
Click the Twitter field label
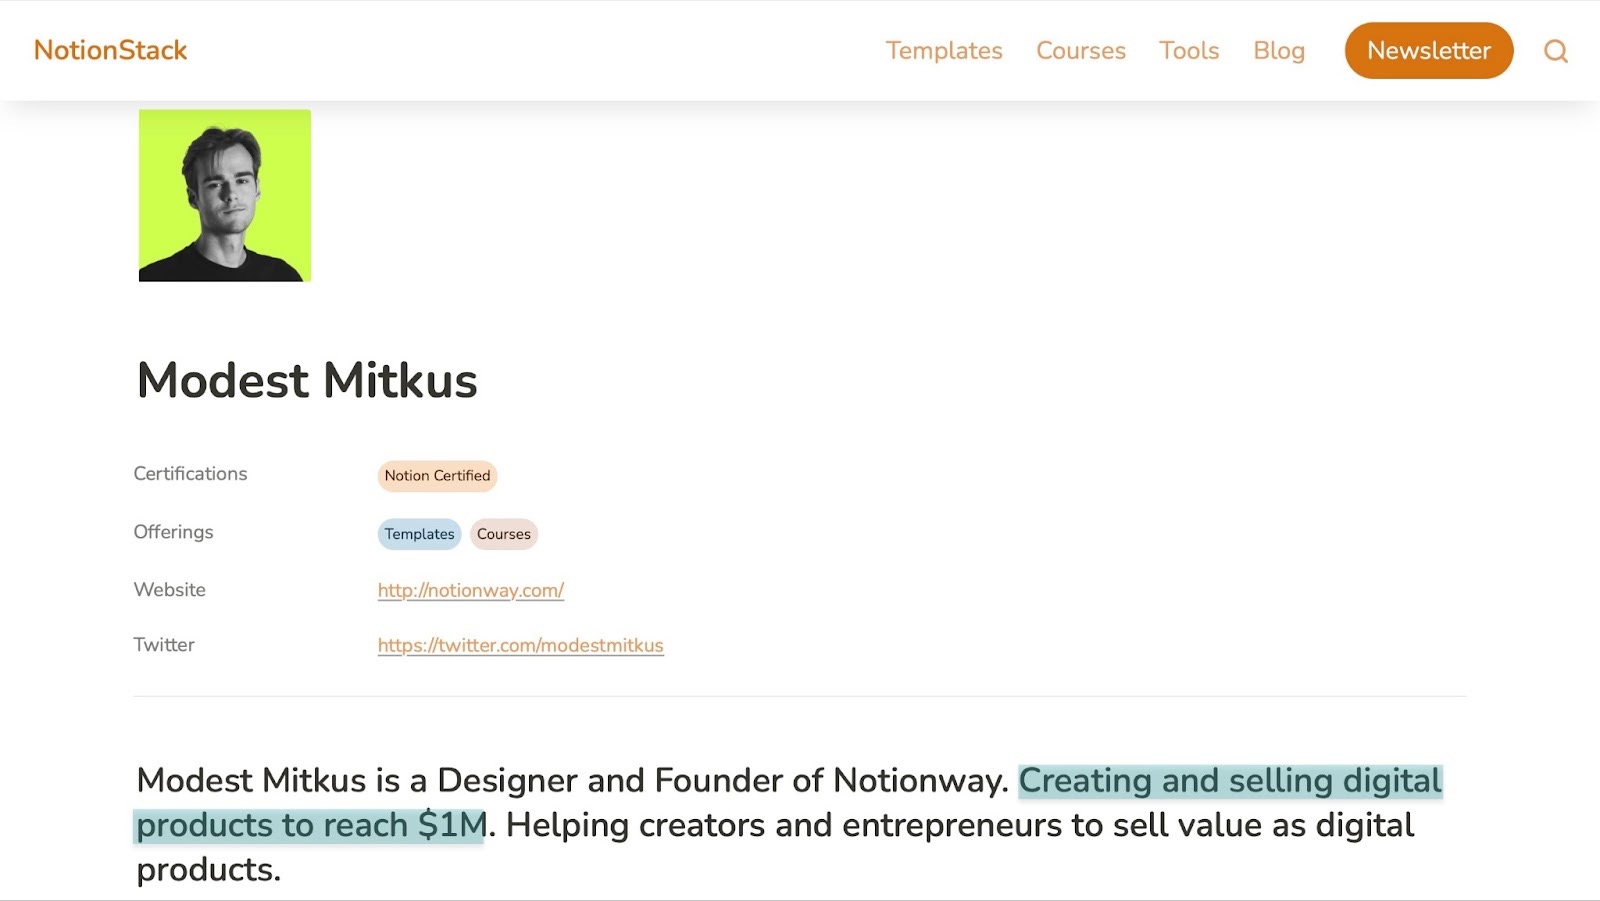(164, 645)
